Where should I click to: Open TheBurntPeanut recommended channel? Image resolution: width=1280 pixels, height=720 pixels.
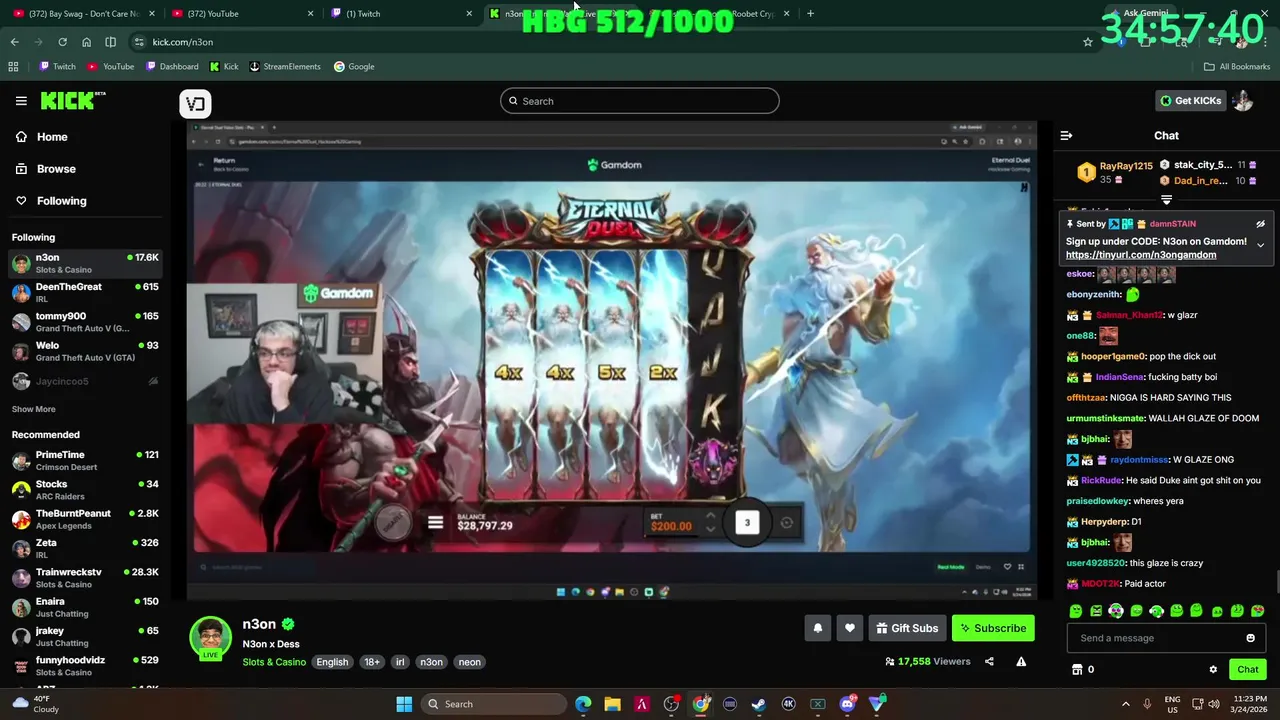85,519
